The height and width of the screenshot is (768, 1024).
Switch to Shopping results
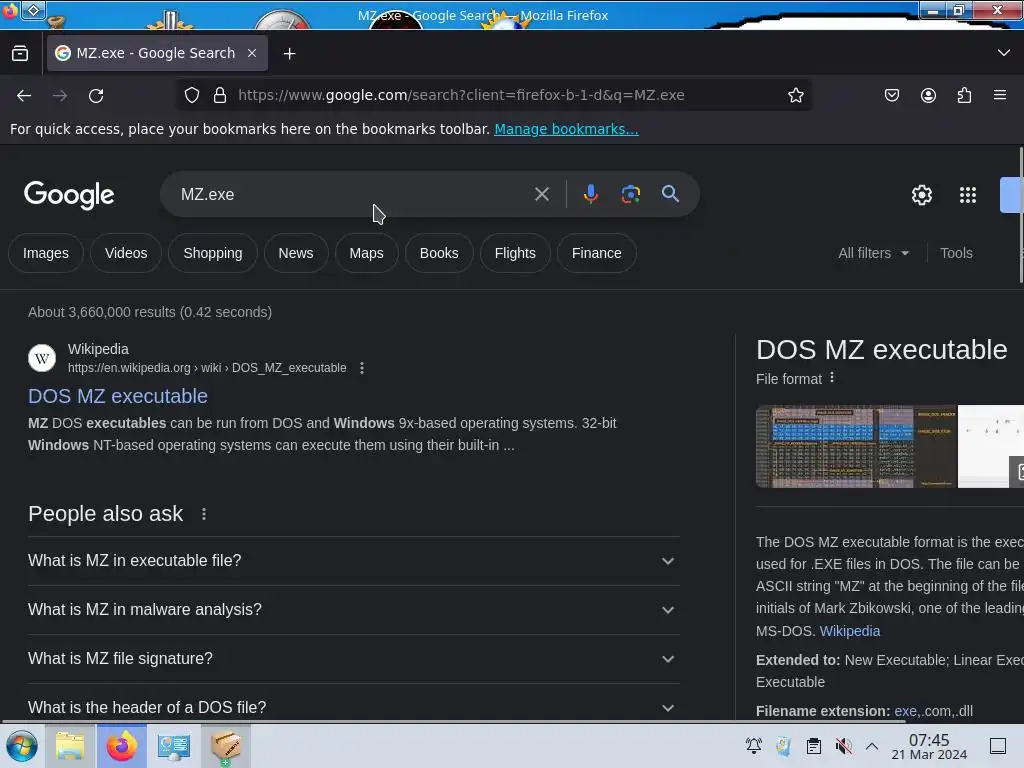213,253
